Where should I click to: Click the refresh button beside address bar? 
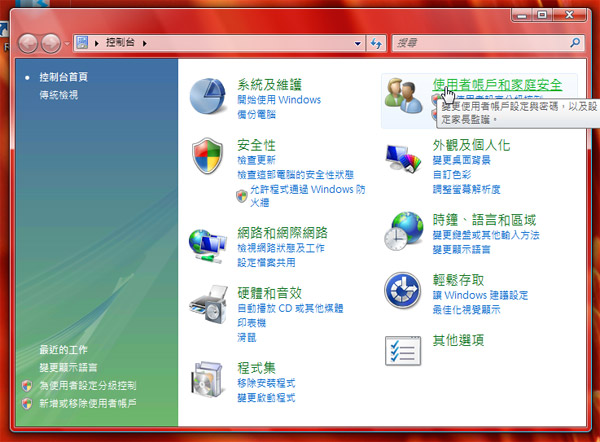(377, 43)
